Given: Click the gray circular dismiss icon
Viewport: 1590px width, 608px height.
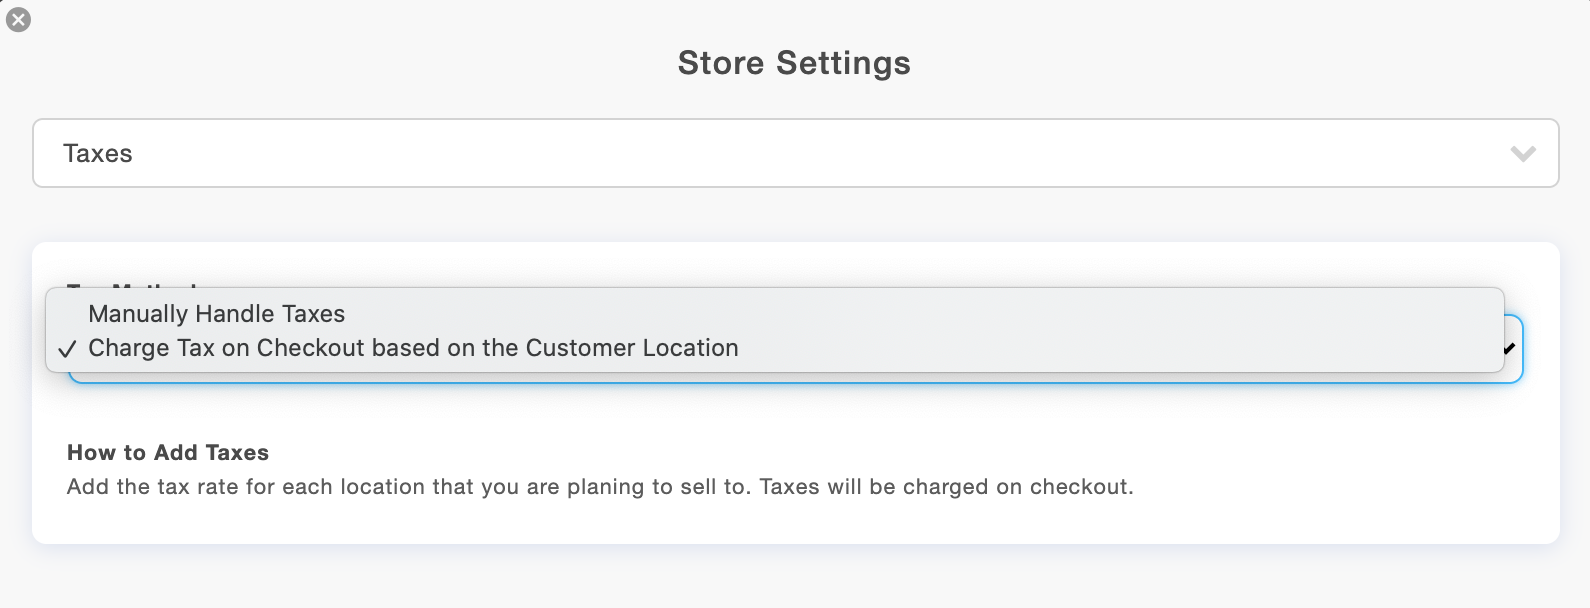Looking at the screenshot, I should pos(18,18).
